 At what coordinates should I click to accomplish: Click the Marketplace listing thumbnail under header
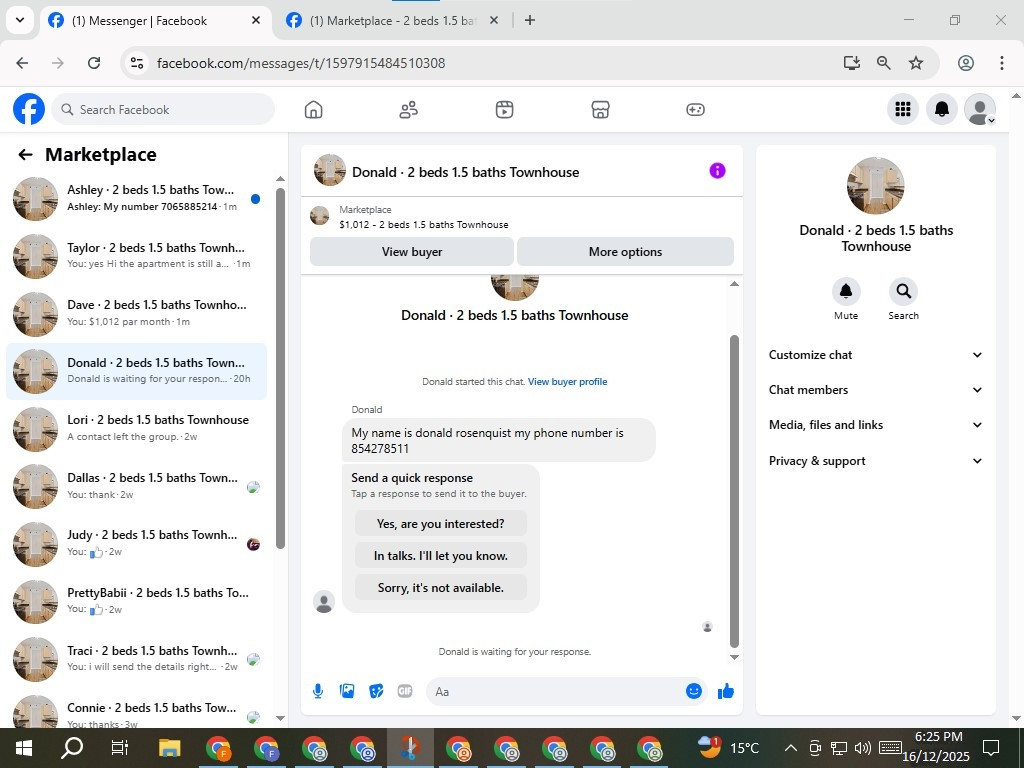click(x=319, y=216)
